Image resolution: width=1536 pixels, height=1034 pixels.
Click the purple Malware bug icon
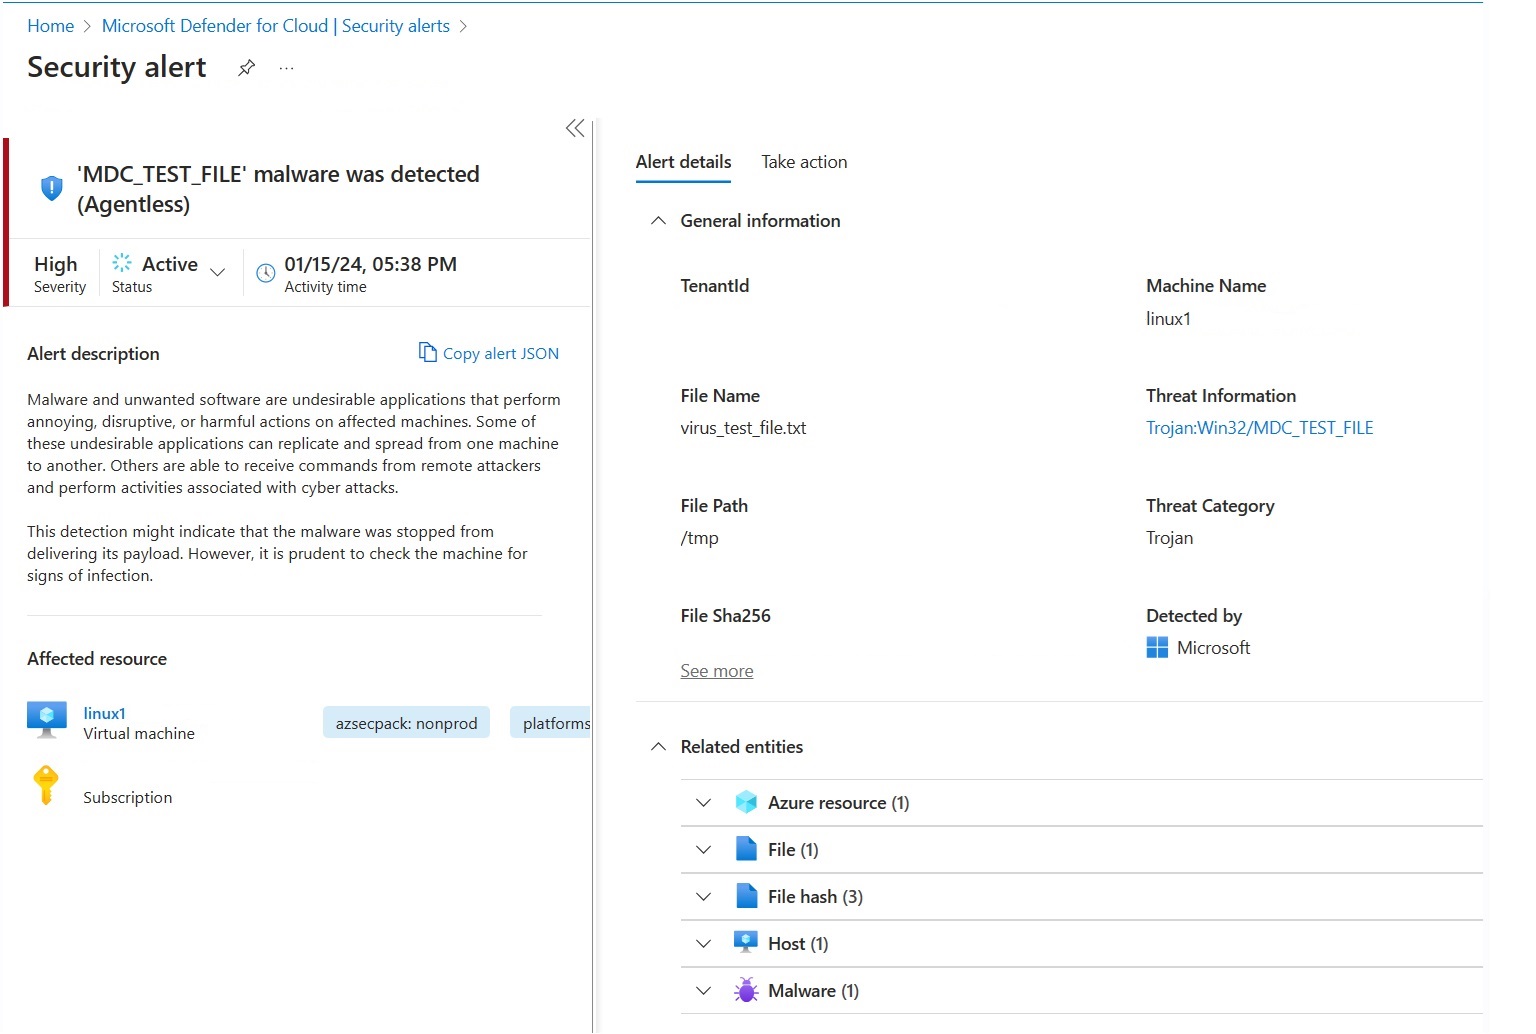[x=746, y=990]
